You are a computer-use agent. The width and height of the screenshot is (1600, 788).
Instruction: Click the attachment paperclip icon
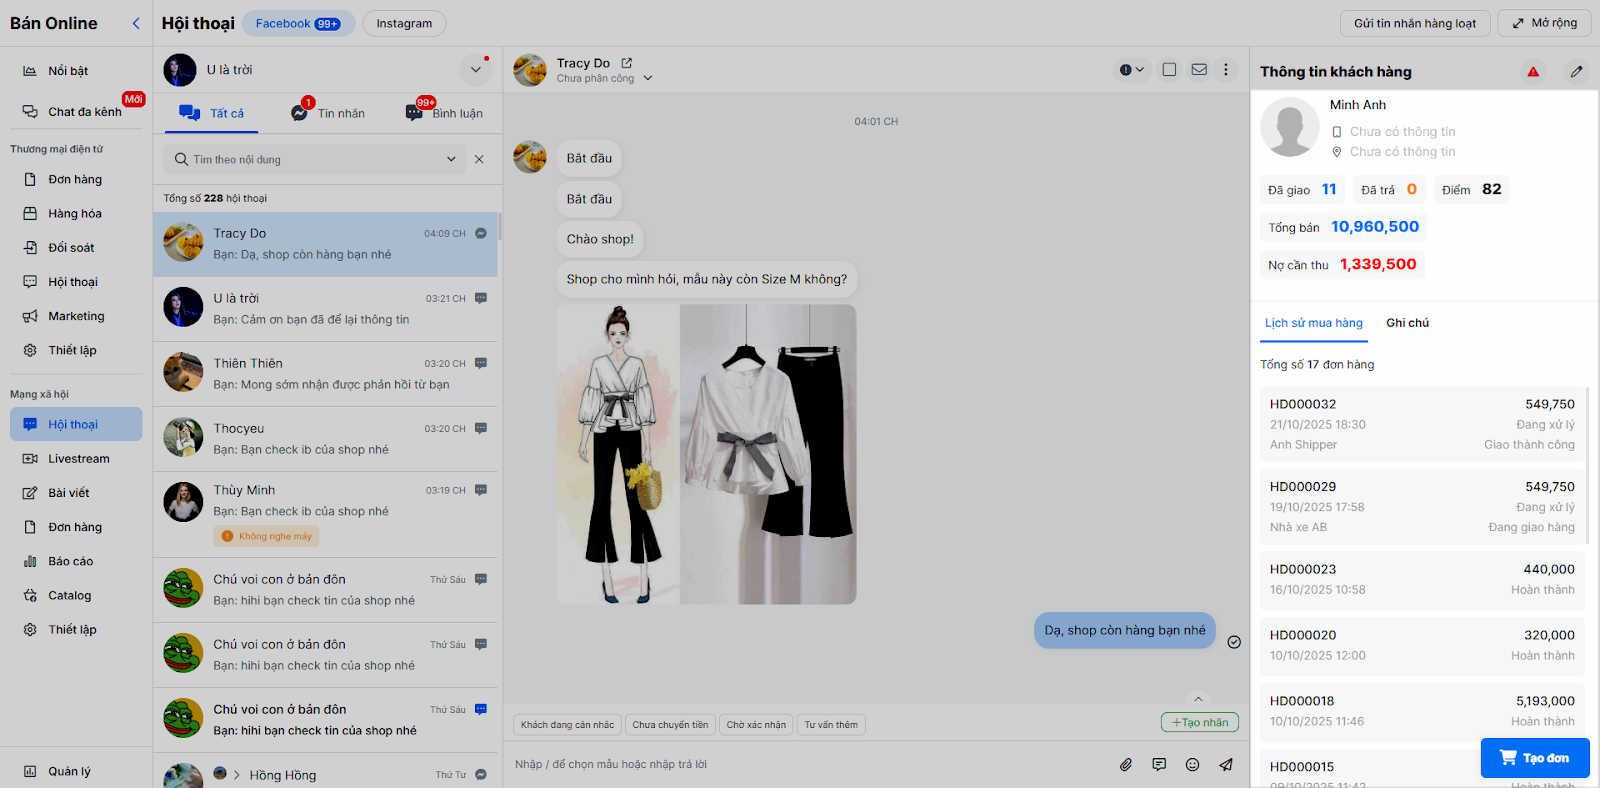point(1126,765)
